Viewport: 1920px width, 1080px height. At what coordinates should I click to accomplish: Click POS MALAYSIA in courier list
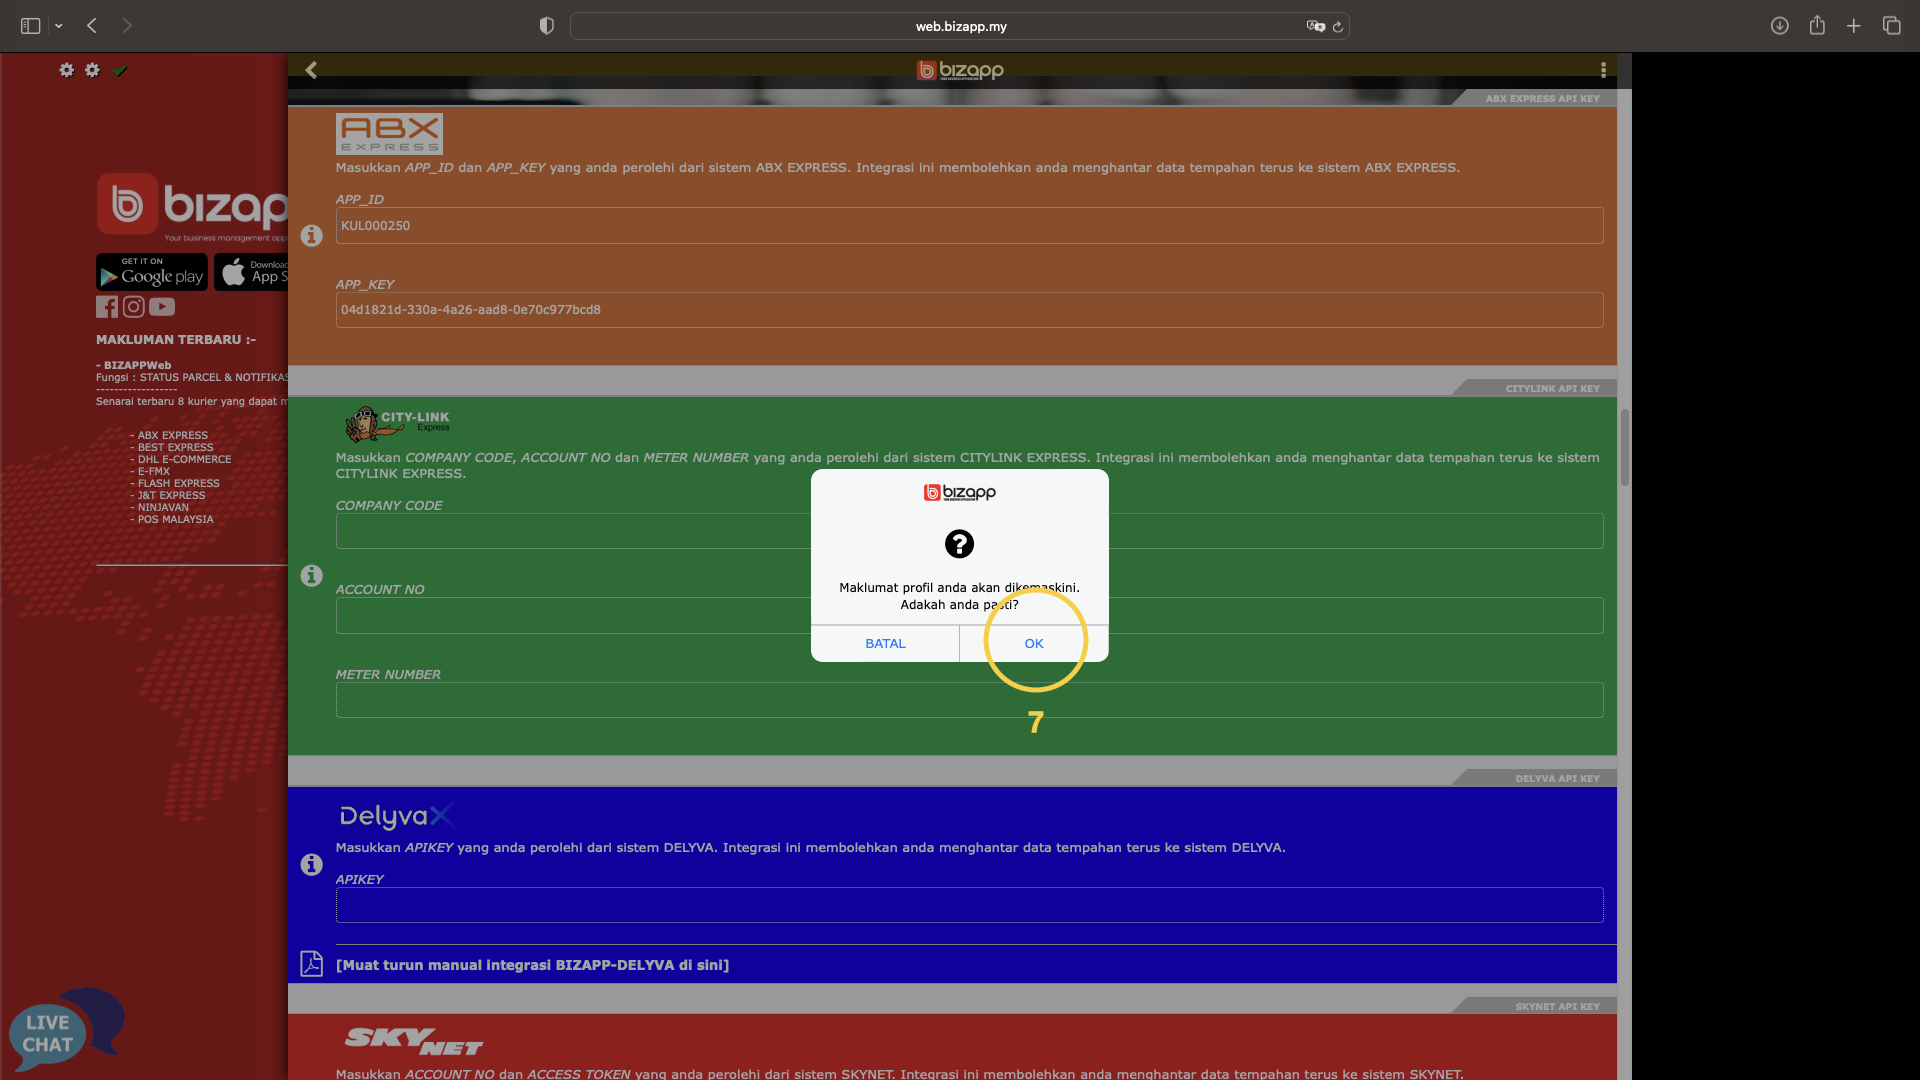(x=175, y=520)
